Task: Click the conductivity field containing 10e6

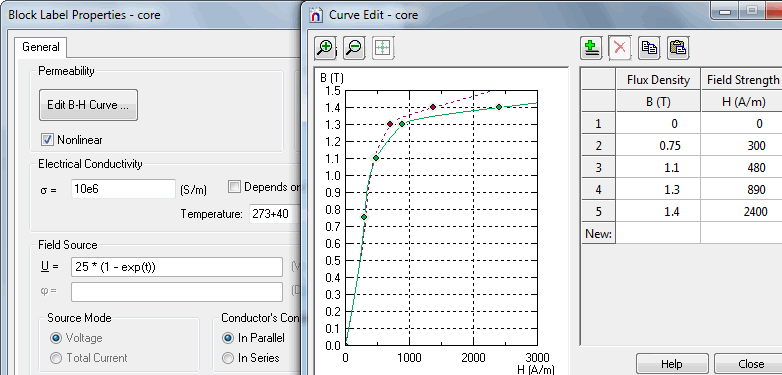Action: click(x=123, y=189)
